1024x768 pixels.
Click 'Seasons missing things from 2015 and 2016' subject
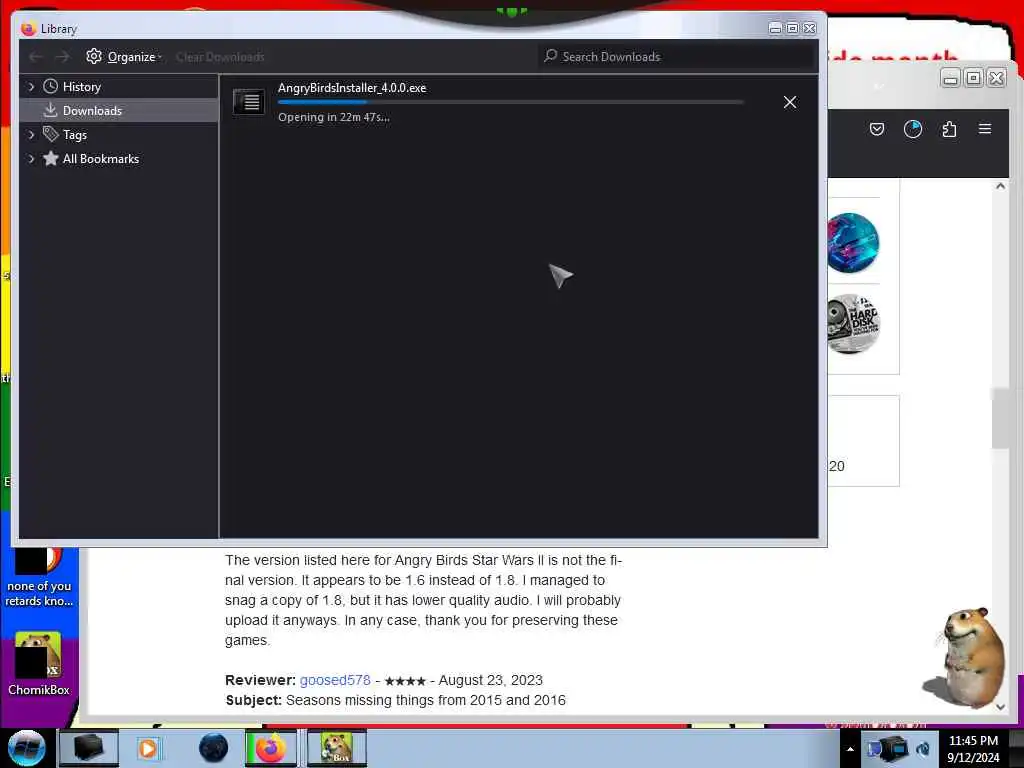click(425, 700)
